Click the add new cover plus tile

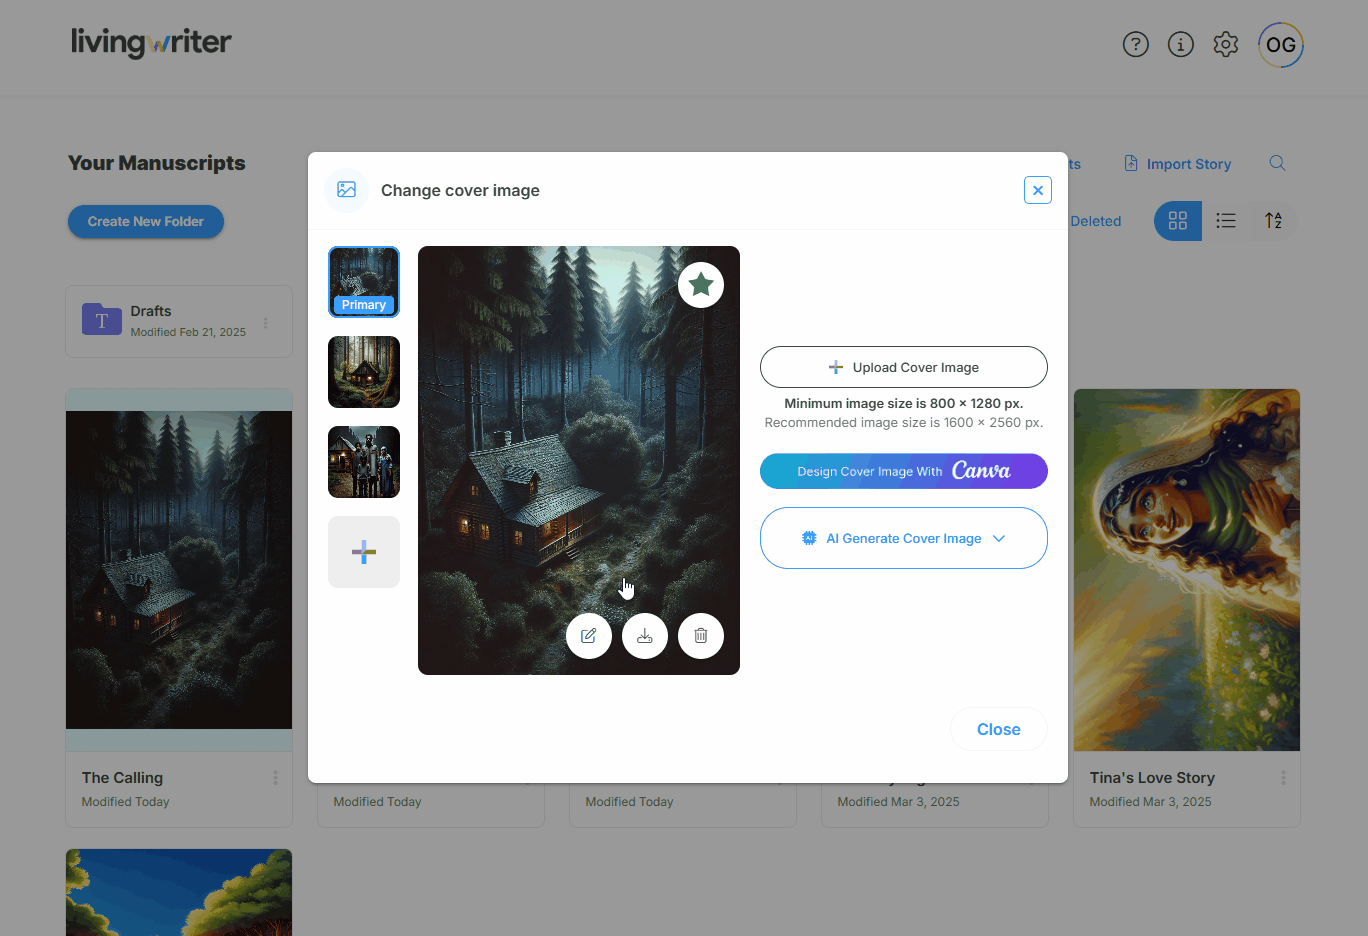click(364, 552)
